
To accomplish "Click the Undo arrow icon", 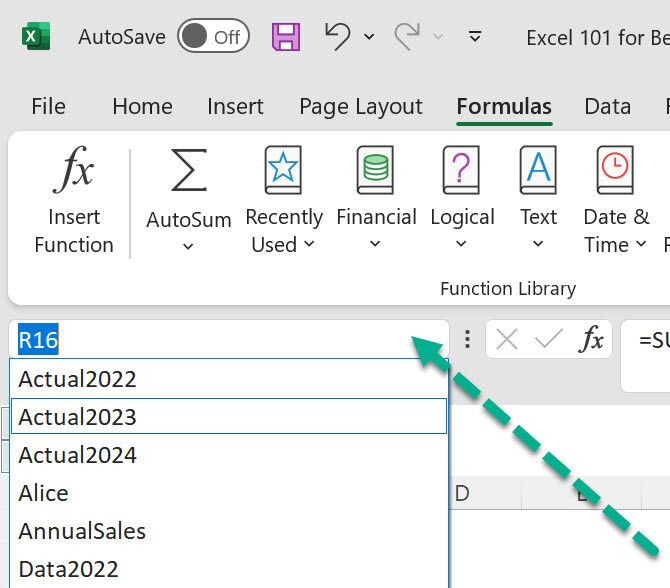I will click(338, 36).
